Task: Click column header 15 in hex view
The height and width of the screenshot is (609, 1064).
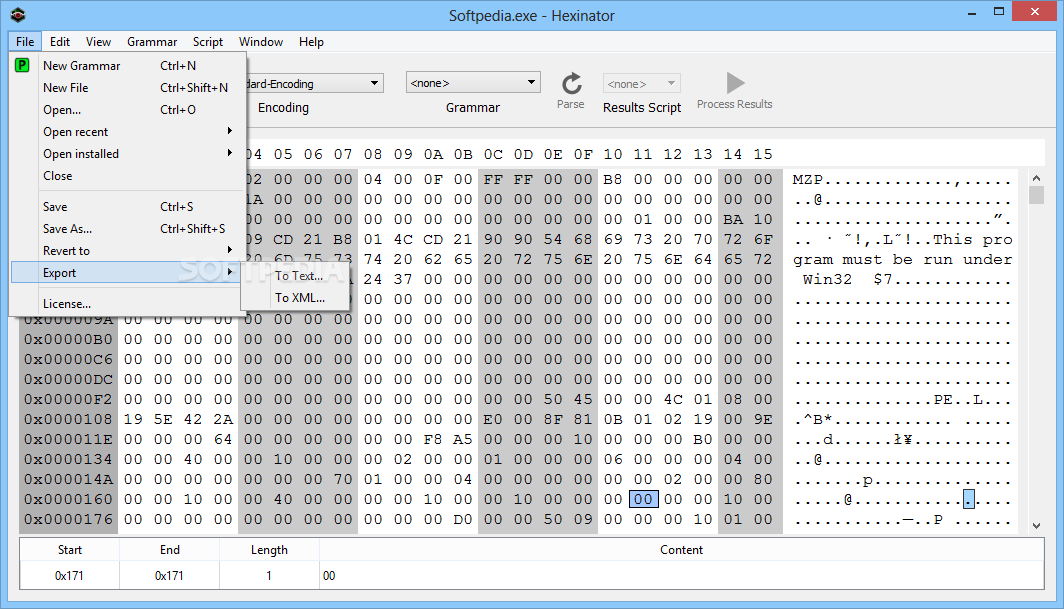Action: click(763, 154)
